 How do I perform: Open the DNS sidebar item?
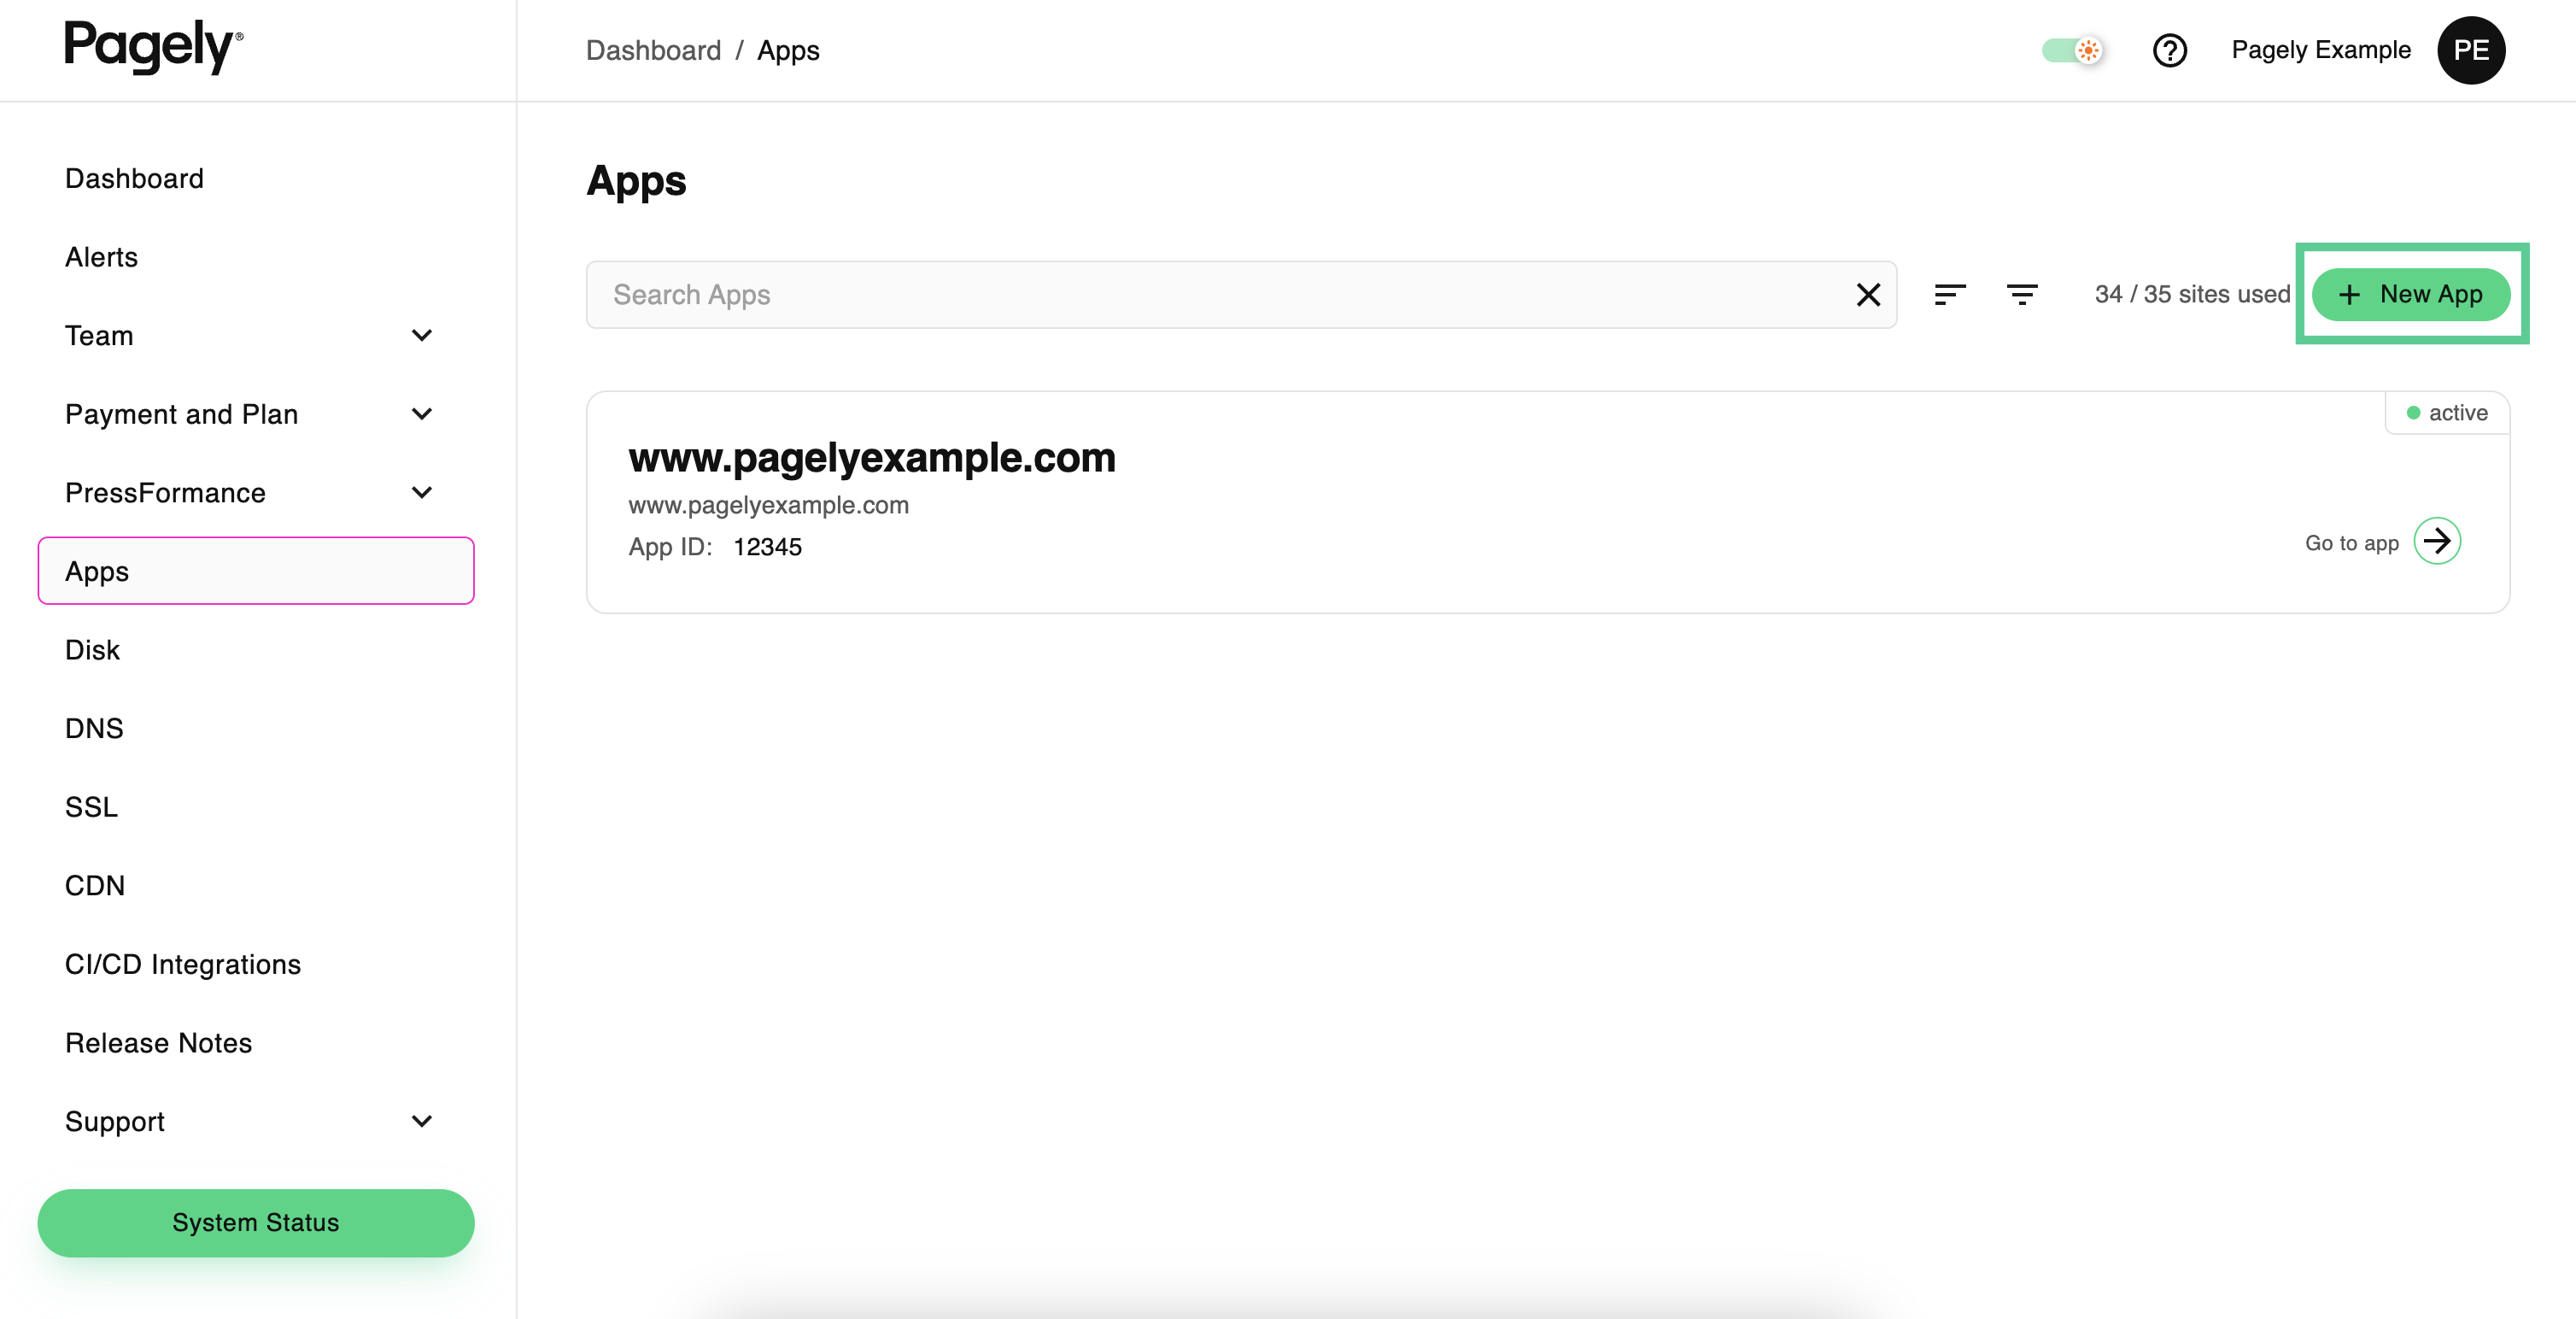click(94, 728)
